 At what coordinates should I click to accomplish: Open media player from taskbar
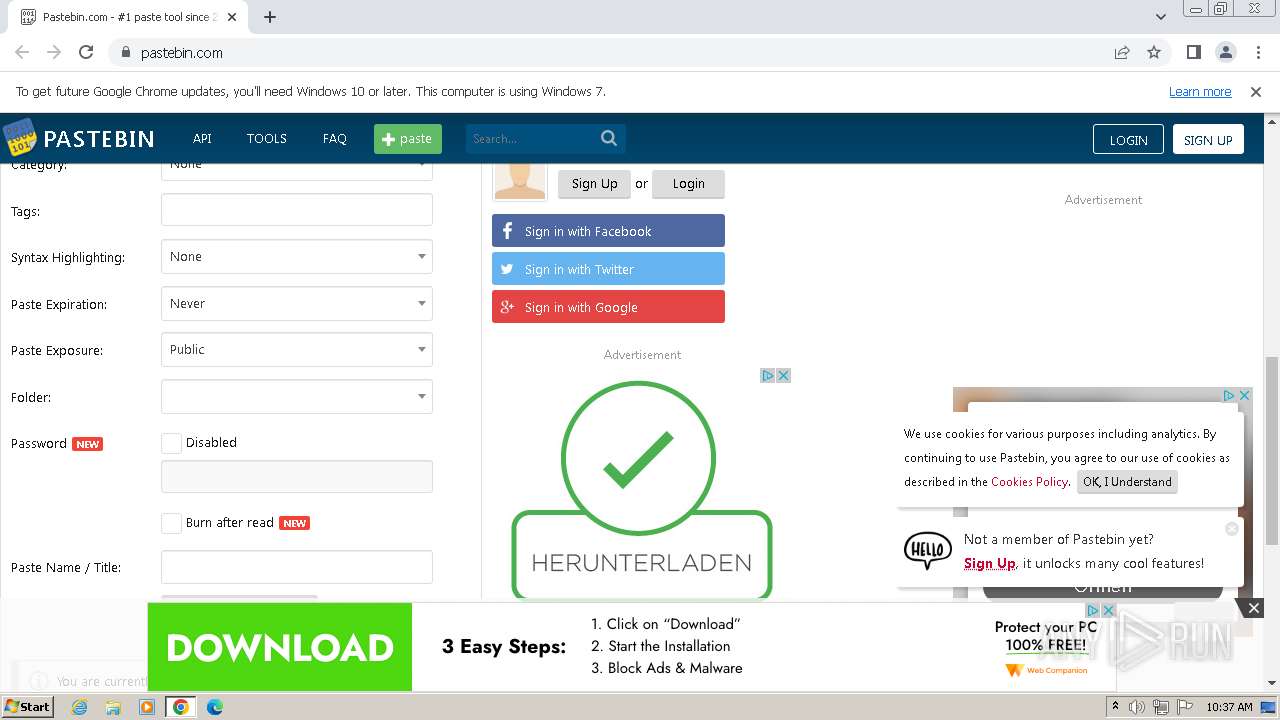click(147, 707)
